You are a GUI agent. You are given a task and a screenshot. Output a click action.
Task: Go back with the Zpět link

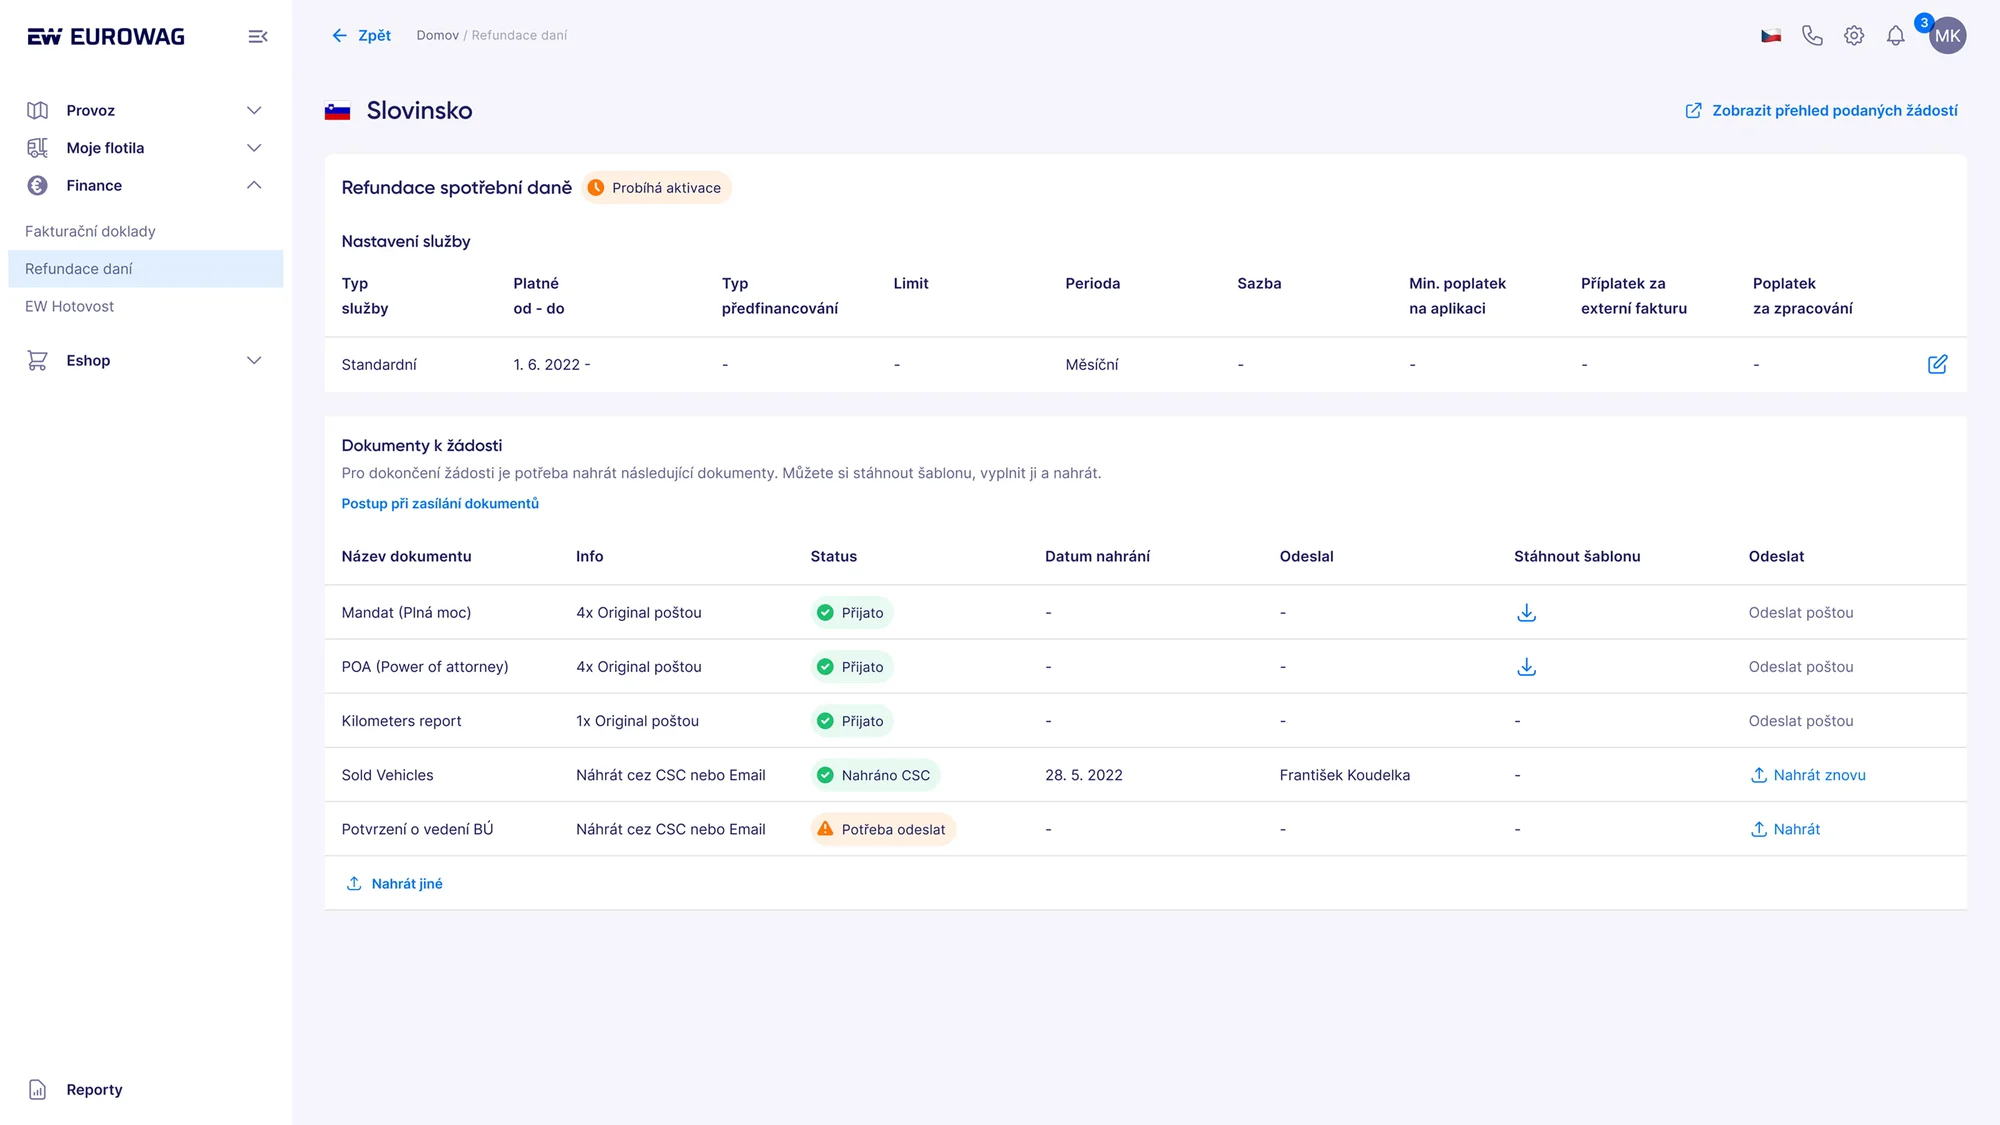point(361,36)
